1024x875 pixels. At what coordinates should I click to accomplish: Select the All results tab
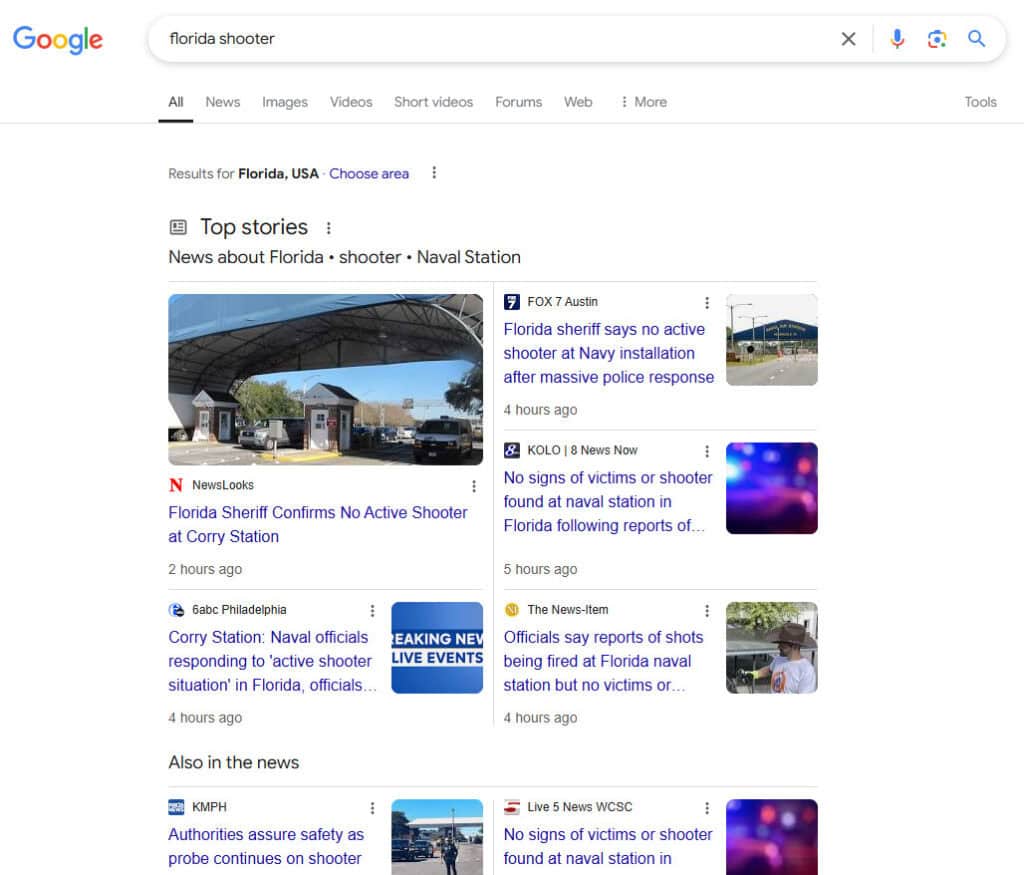tap(176, 102)
